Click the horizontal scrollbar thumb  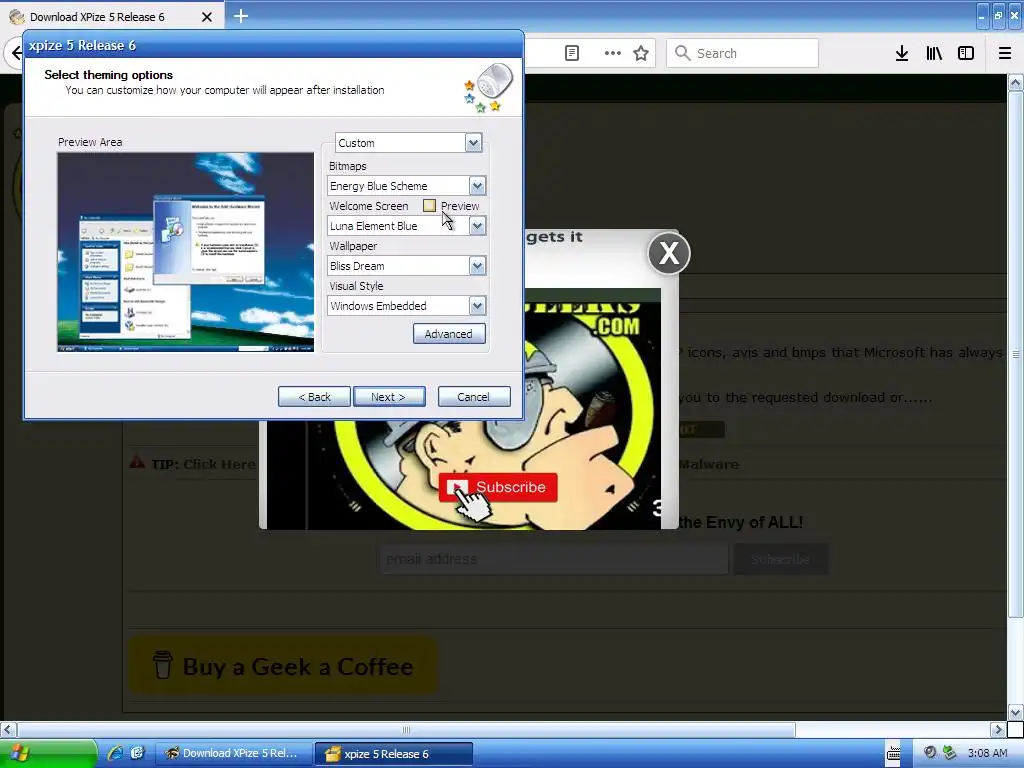(x=406, y=729)
